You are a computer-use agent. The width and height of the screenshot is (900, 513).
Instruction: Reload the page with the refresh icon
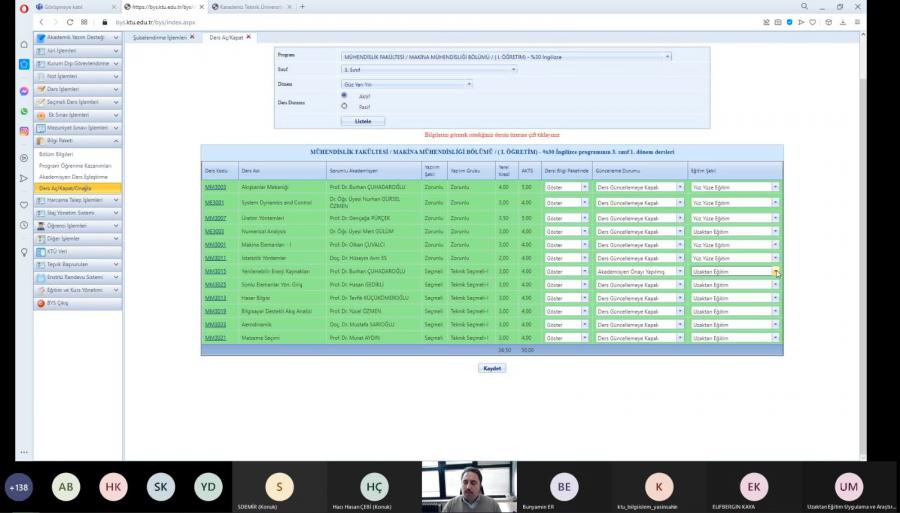[70, 21]
